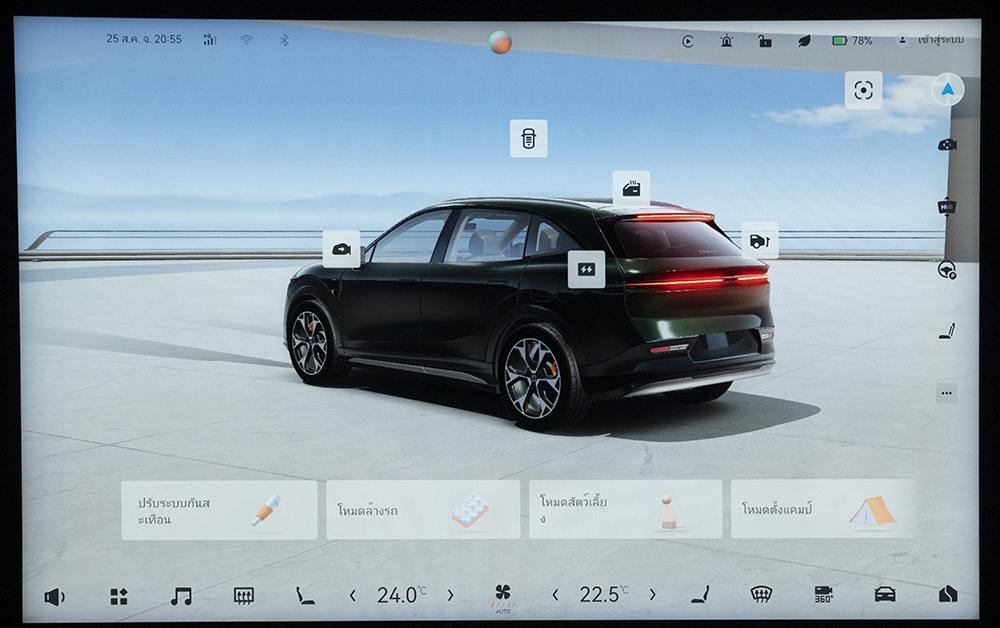1000x628 pixels.
Task: Toggle the fan AUTO climate mode
Action: click(x=503, y=596)
